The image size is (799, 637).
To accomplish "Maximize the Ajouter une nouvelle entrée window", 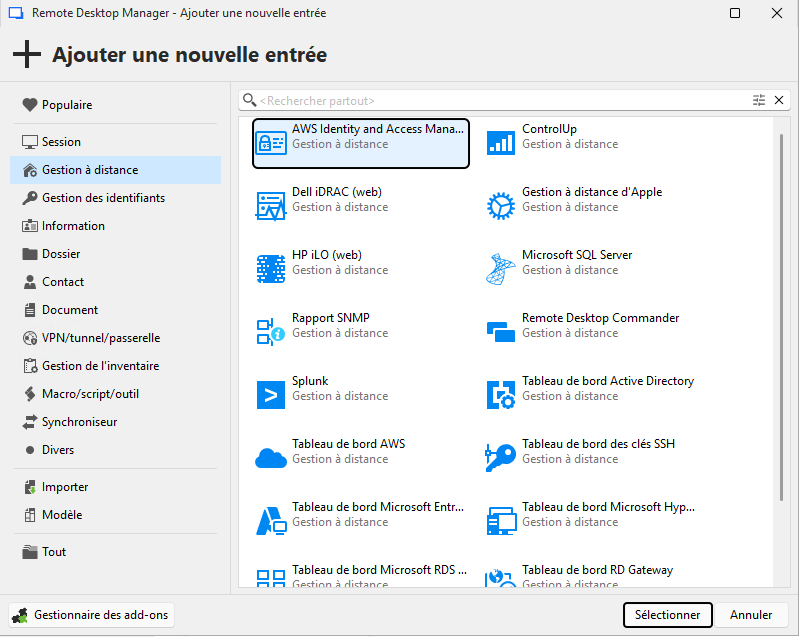I will click(x=735, y=13).
